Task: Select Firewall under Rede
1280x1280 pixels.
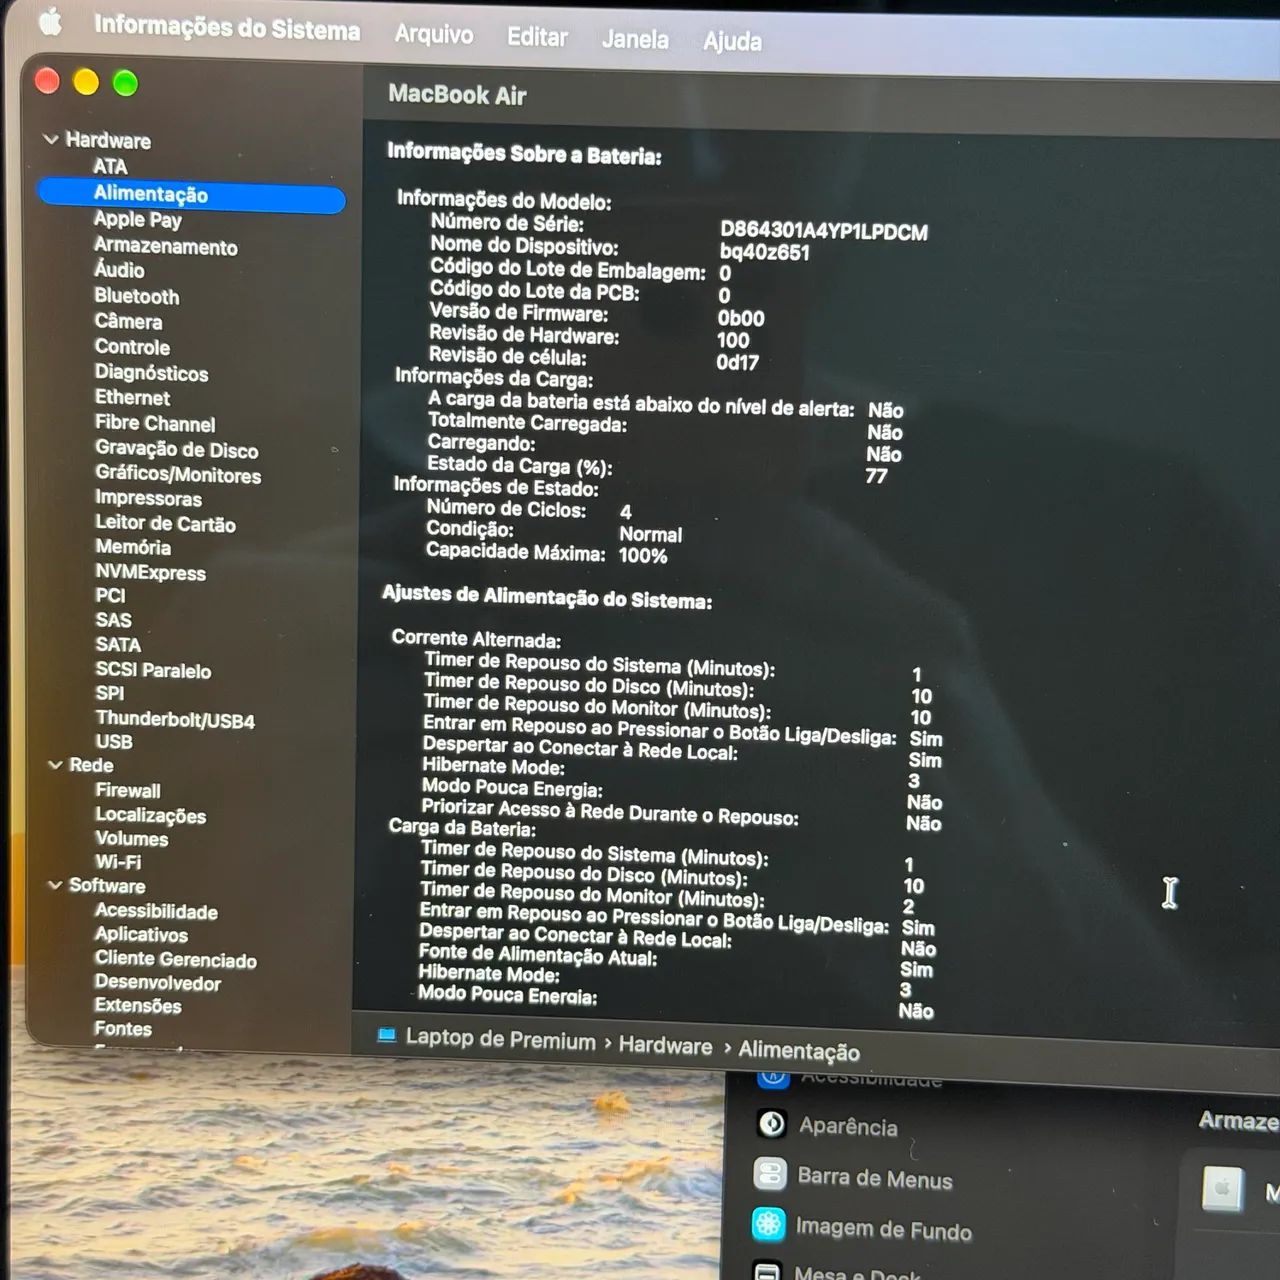Action: pyautogui.click(x=128, y=790)
